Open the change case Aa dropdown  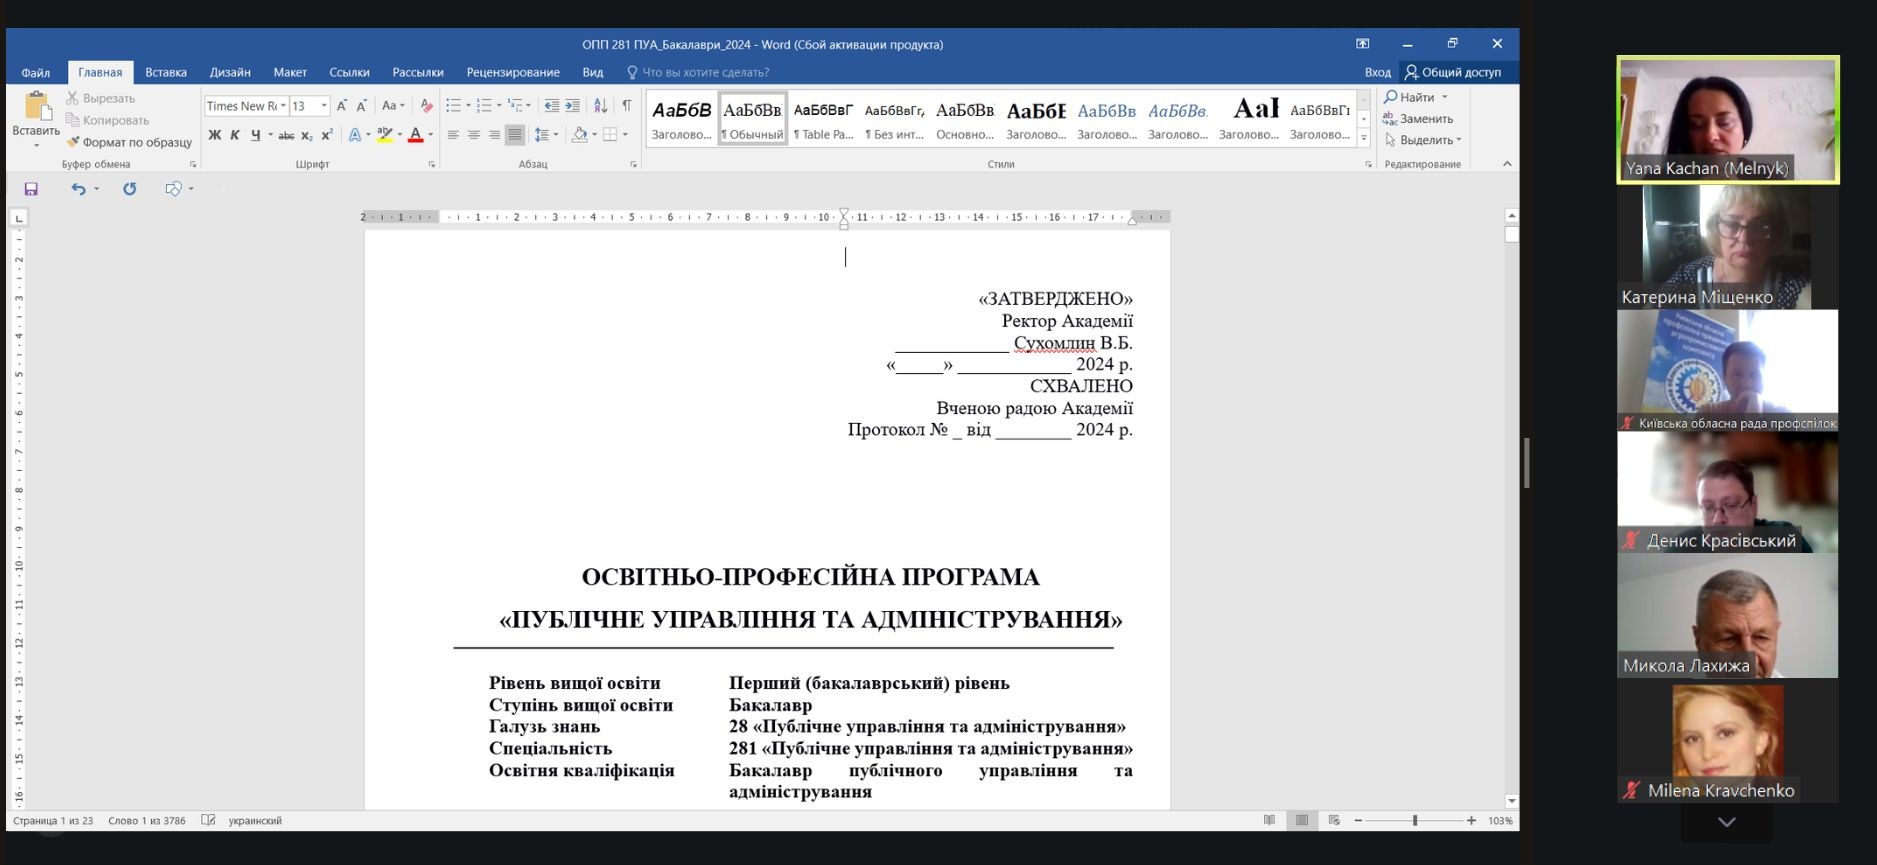(394, 105)
